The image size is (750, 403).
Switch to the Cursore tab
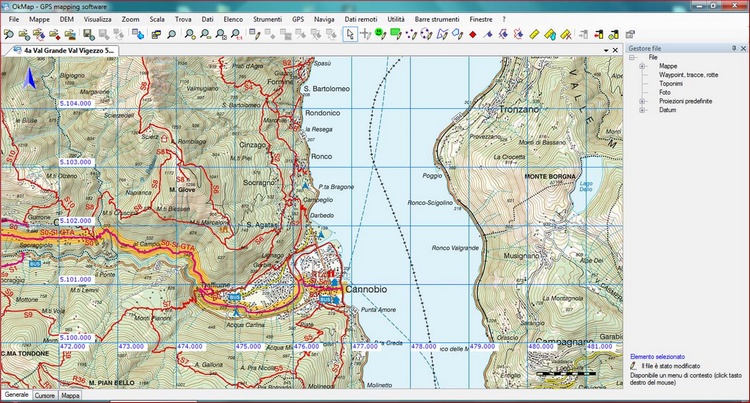click(45, 396)
